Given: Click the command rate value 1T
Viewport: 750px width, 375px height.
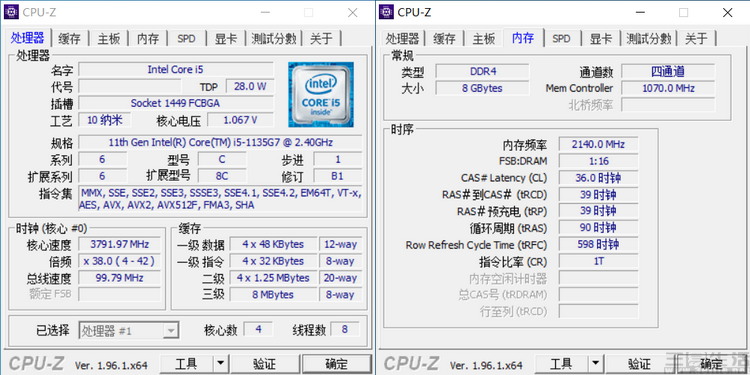Looking at the screenshot, I should [x=598, y=262].
